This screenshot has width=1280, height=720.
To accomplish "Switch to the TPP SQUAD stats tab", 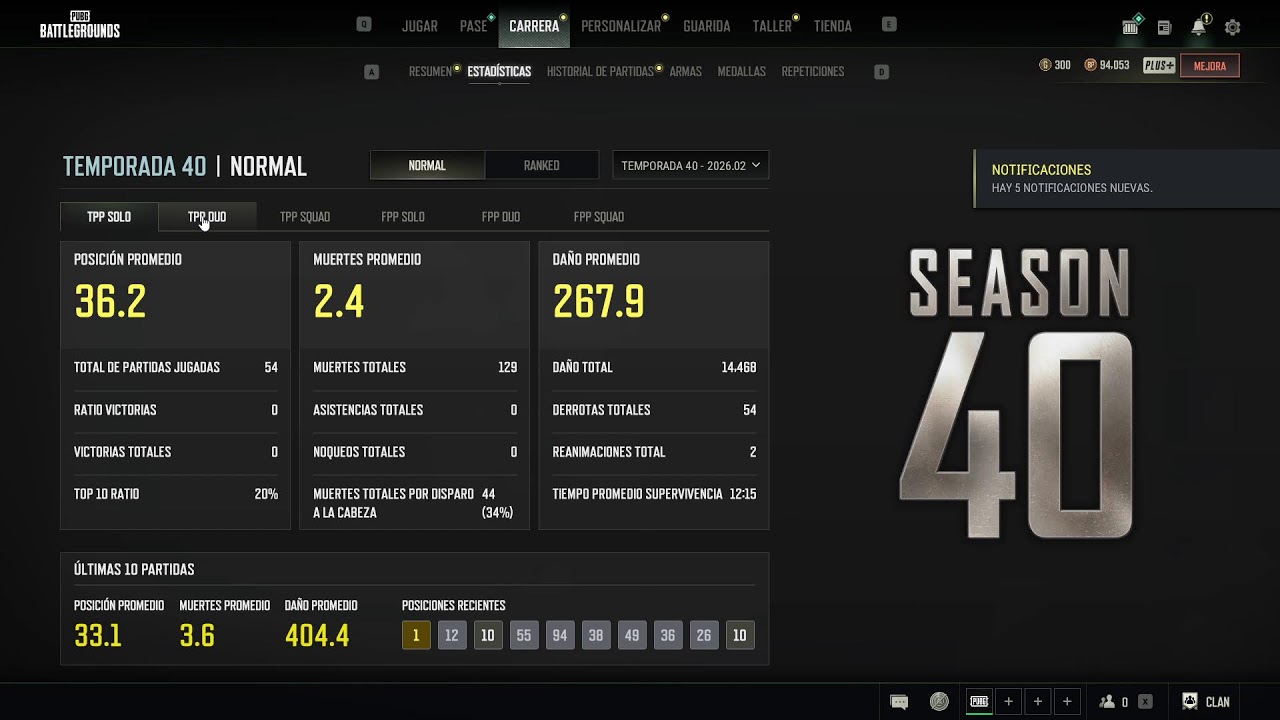I will 305,217.
